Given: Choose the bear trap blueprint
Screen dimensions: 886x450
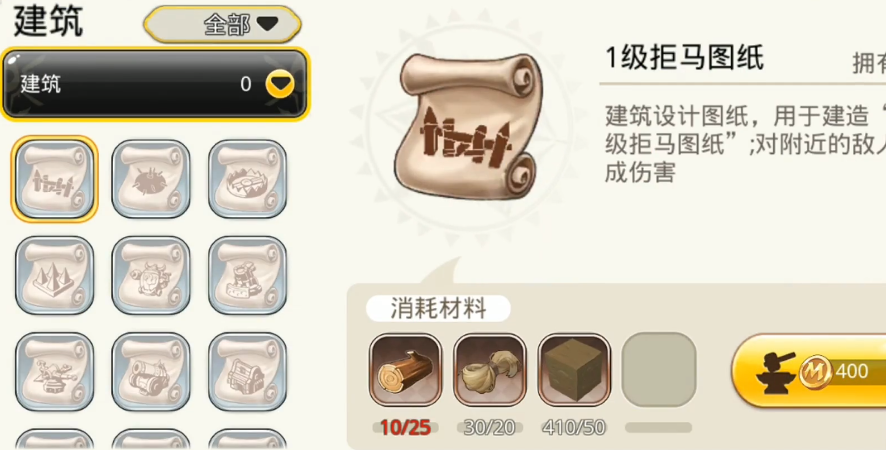Looking at the screenshot, I should tap(247, 179).
